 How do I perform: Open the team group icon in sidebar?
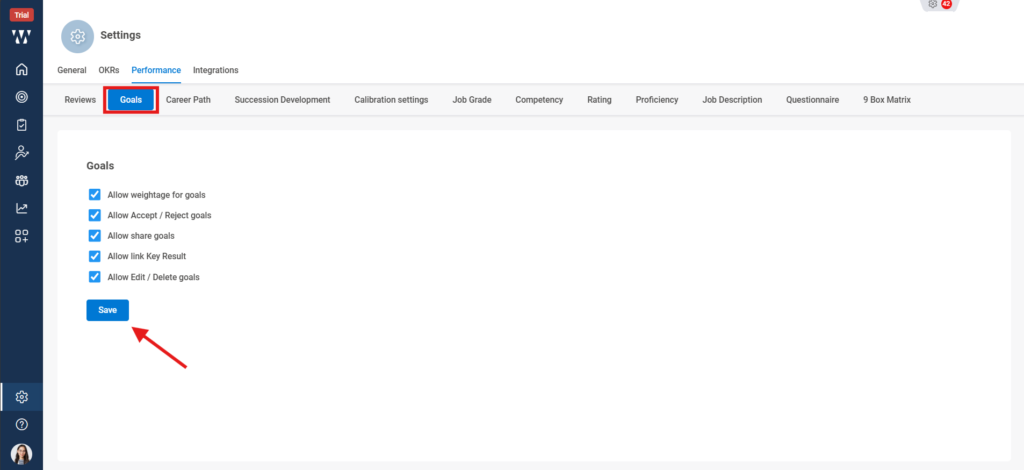[x=22, y=181]
